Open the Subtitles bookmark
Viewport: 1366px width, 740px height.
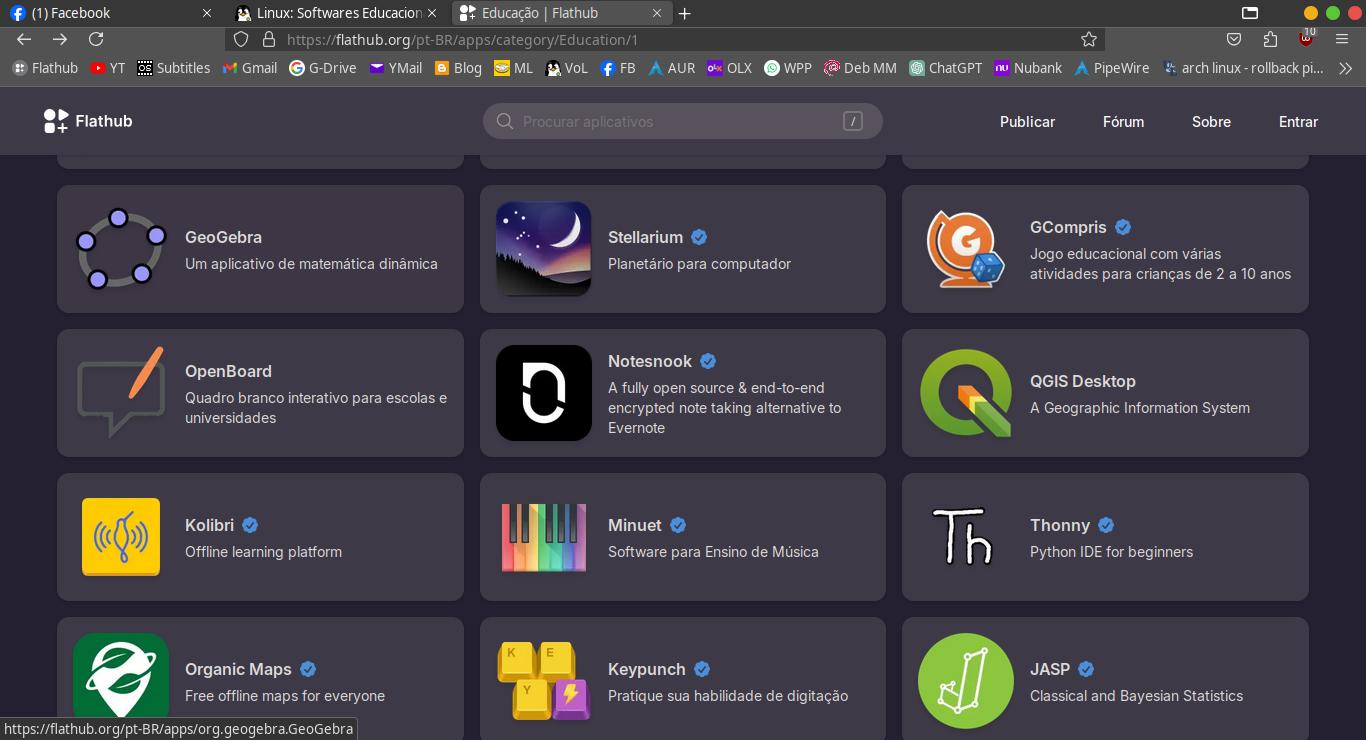(173, 68)
